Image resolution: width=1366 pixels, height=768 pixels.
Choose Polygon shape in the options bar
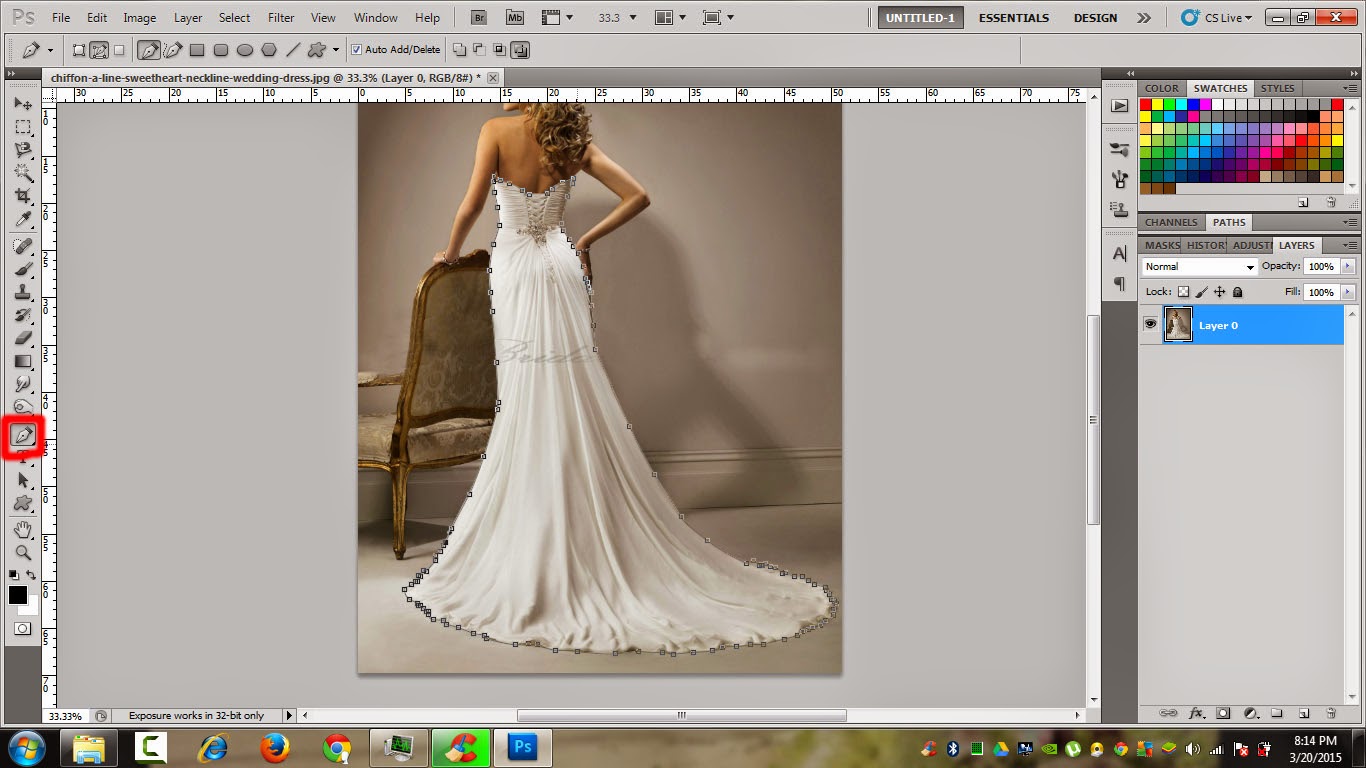pyautogui.click(x=269, y=49)
